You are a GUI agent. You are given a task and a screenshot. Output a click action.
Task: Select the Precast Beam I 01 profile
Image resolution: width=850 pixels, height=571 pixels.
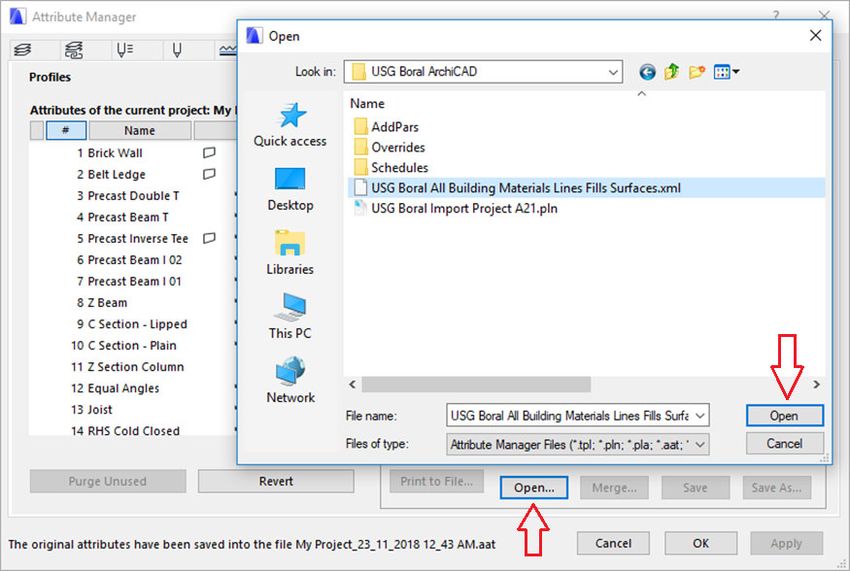(x=134, y=281)
